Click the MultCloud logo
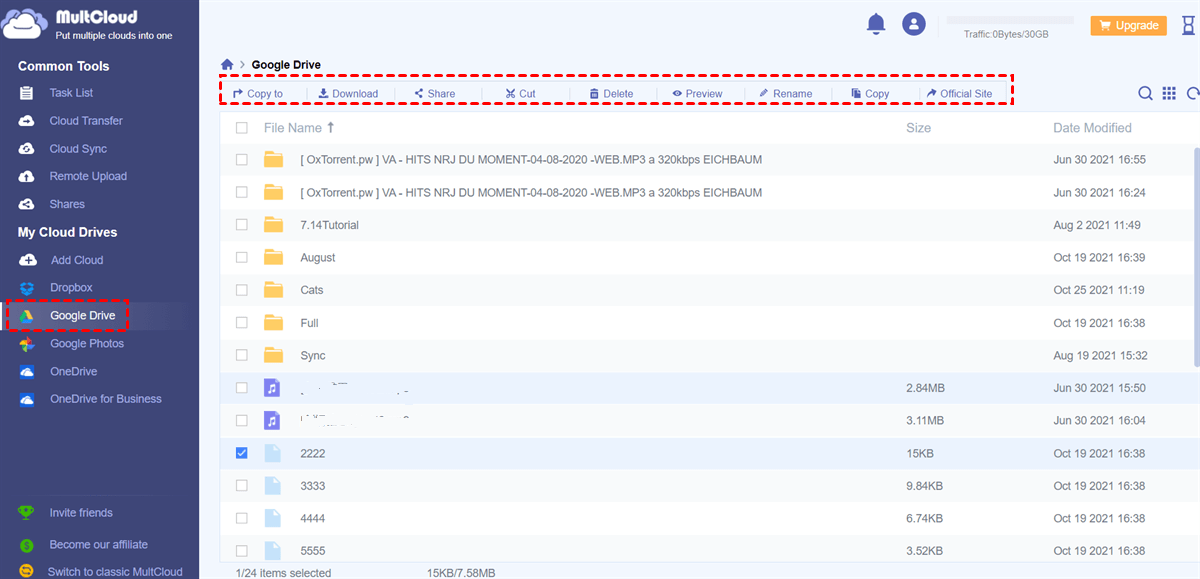The height and width of the screenshot is (579, 1200). pyautogui.click(x=88, y=24)
